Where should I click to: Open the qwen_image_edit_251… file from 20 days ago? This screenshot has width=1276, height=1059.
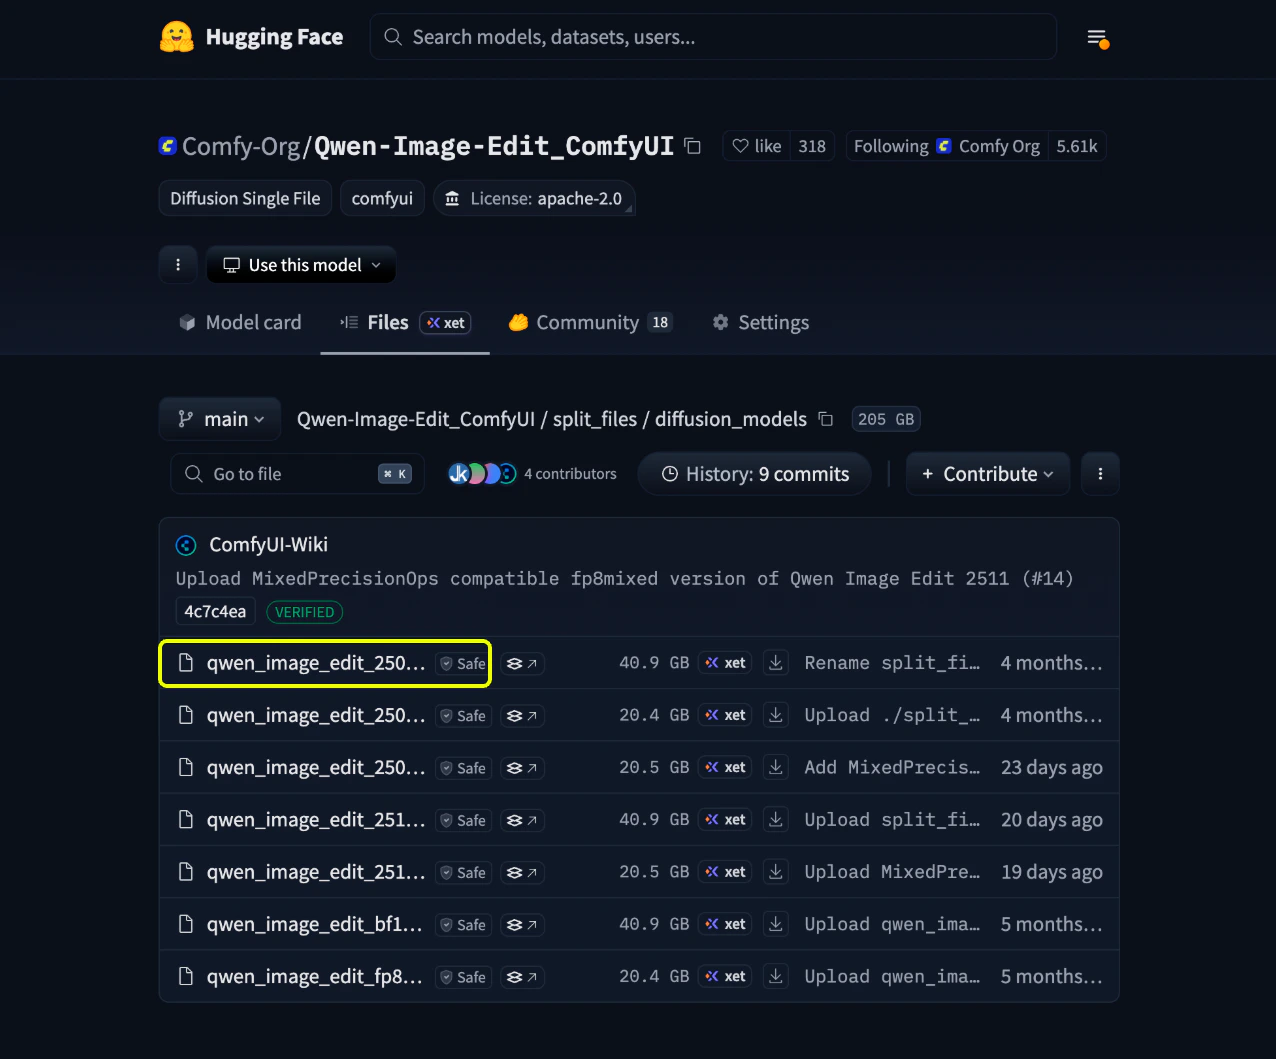point(316,819)
